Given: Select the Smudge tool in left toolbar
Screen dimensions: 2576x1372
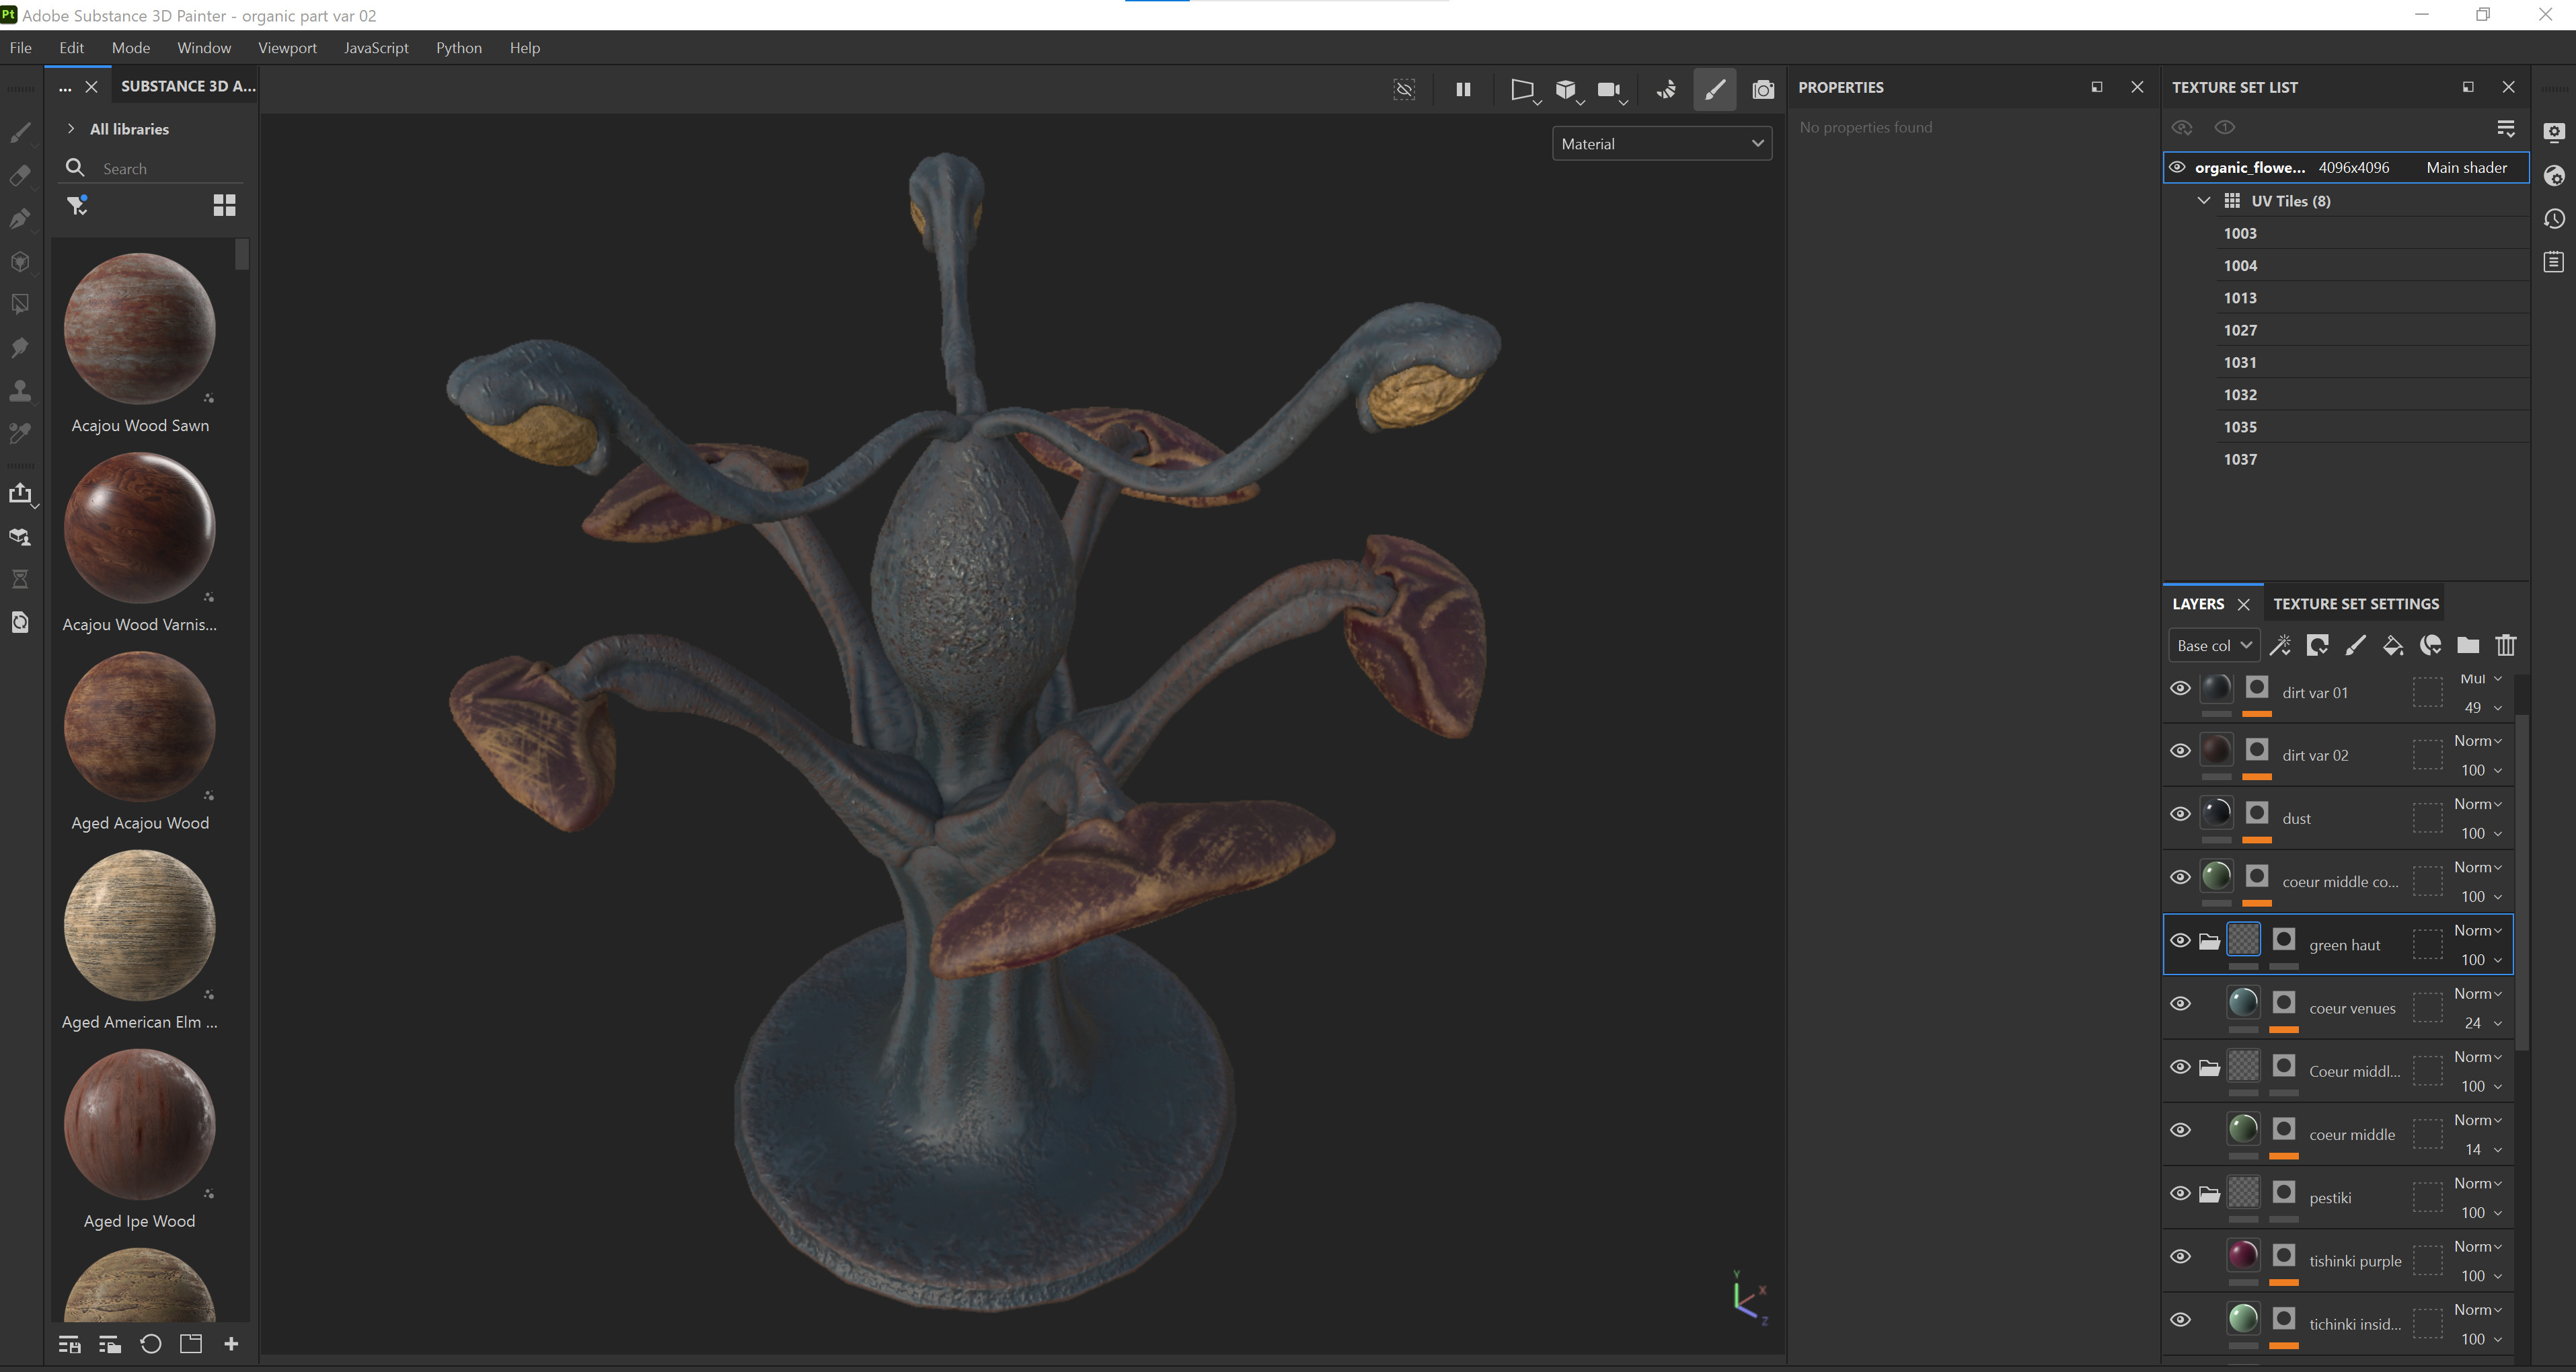Looking at the screenshot, I should [20, 347].
